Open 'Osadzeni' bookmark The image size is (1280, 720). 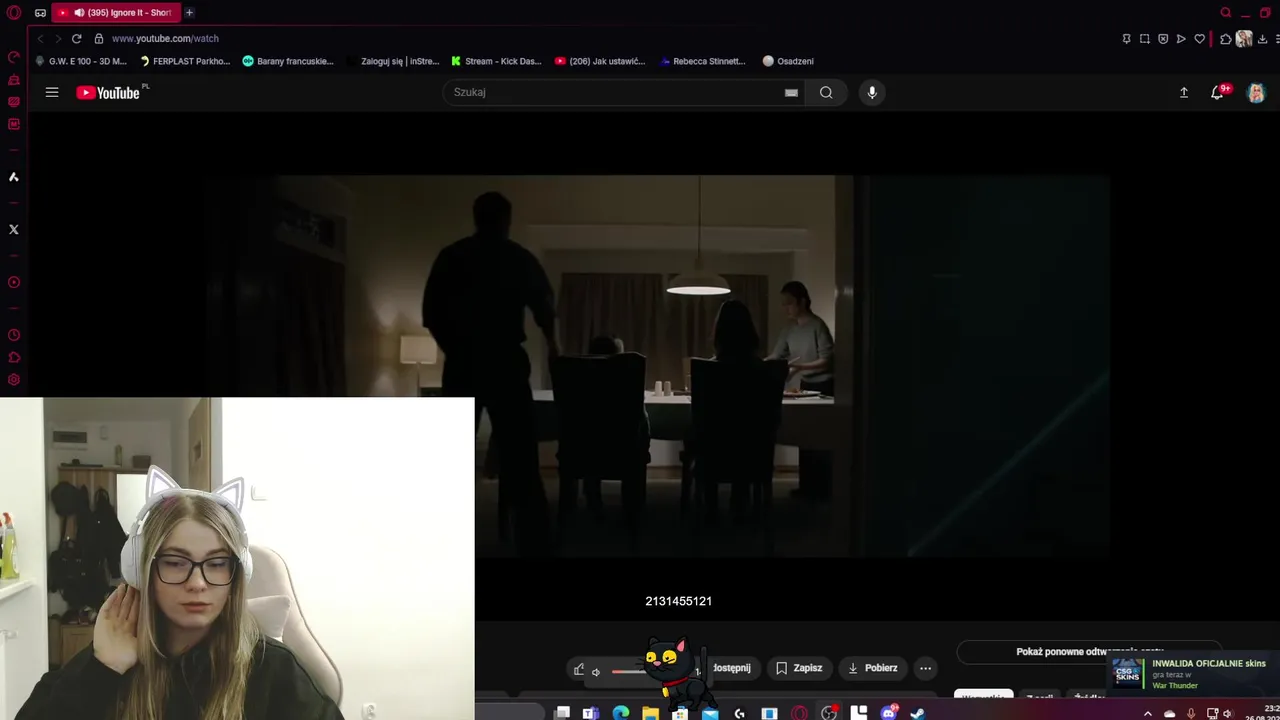[x=788, y=61]
